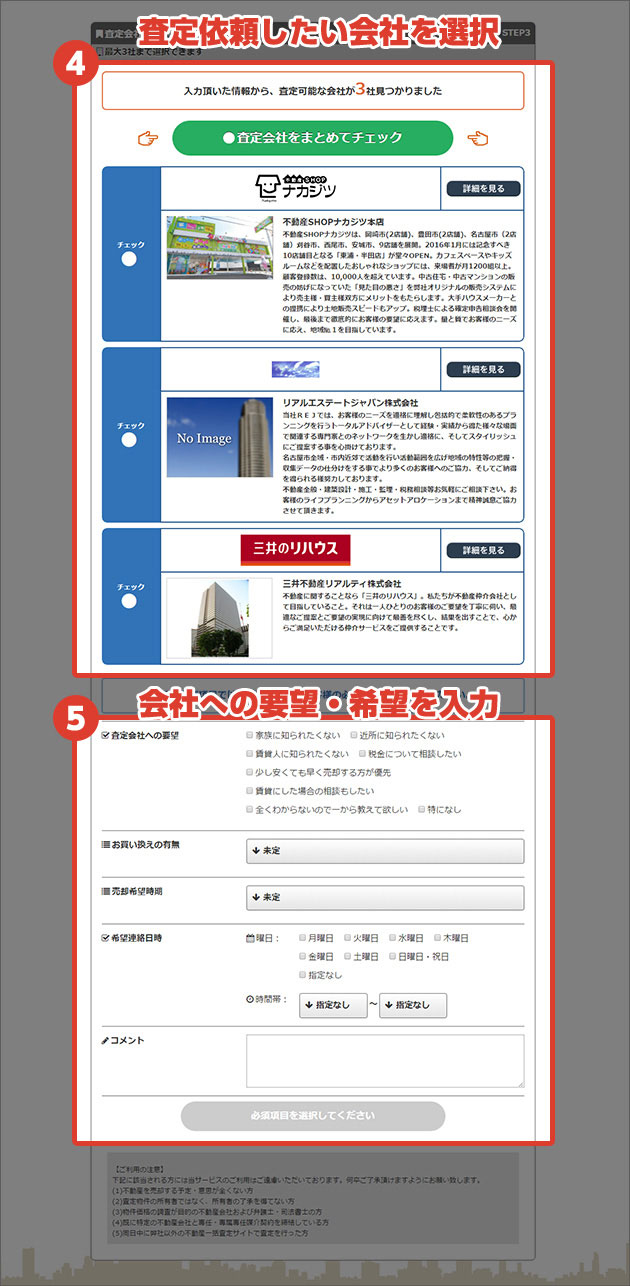Image resolution: width=630 pixels, height=1286 pixels.
Task: Open 詳細を見る for 三井のリハウス
Action: click(x=483, y=550)
